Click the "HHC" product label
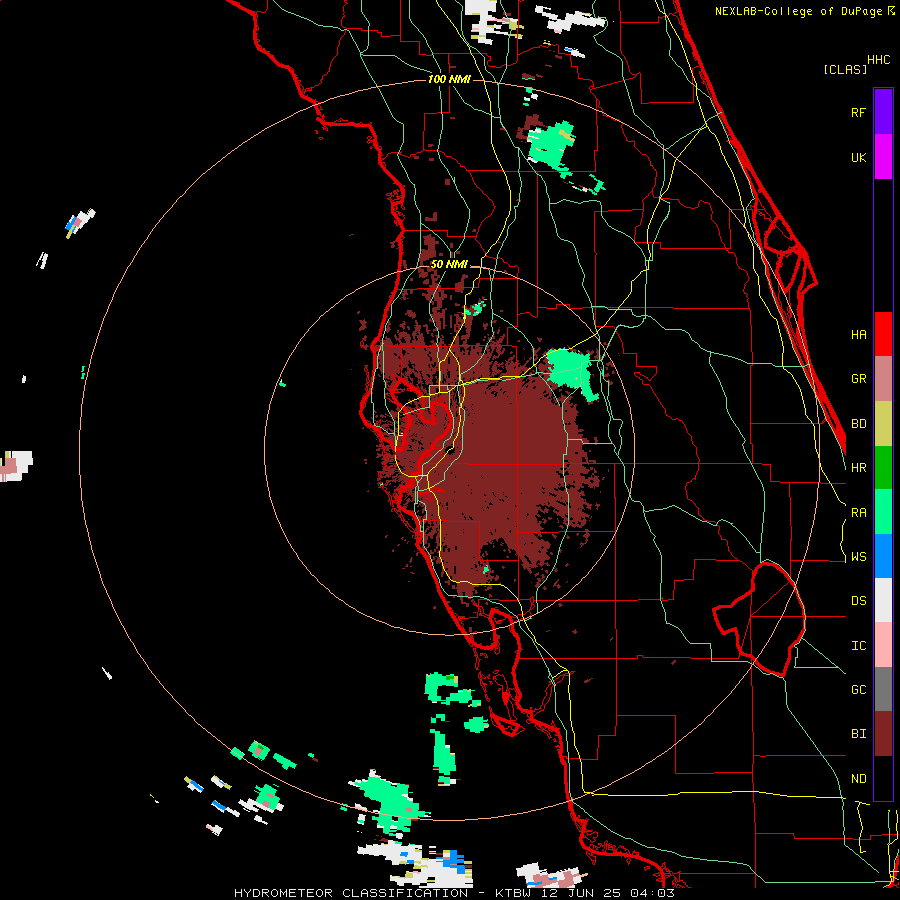The height and width of the screenshot is (900, 900). coord(879,60)
